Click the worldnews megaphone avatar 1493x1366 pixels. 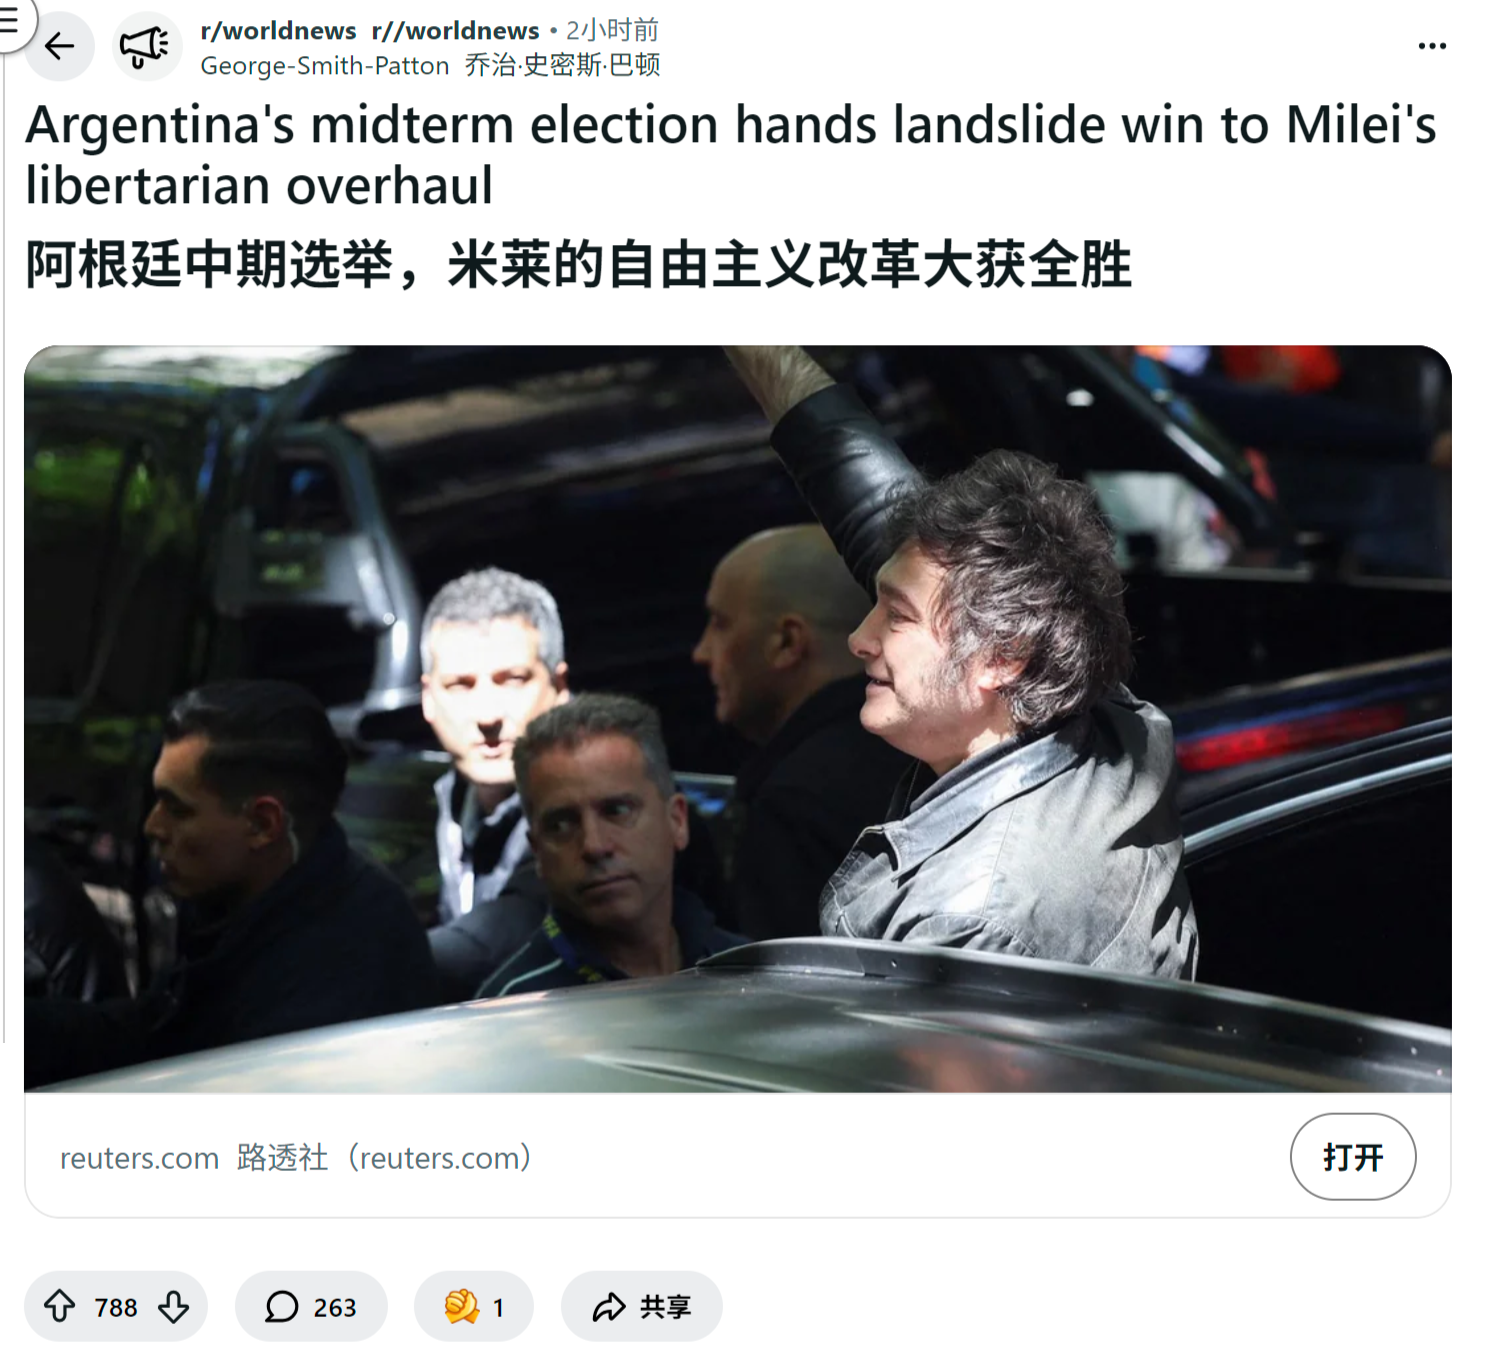(145, 46)
